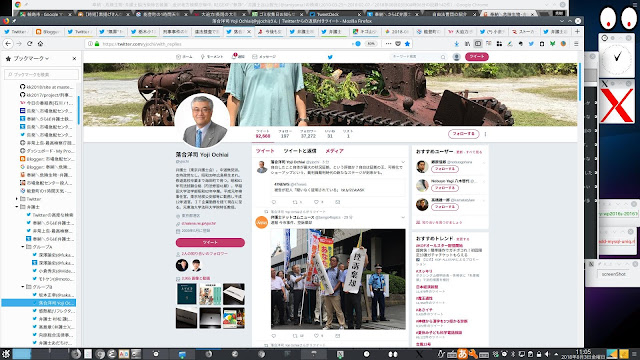Click the Firefox forward arrow
This screenshot has height=360, width=640.
coord(19,43)
